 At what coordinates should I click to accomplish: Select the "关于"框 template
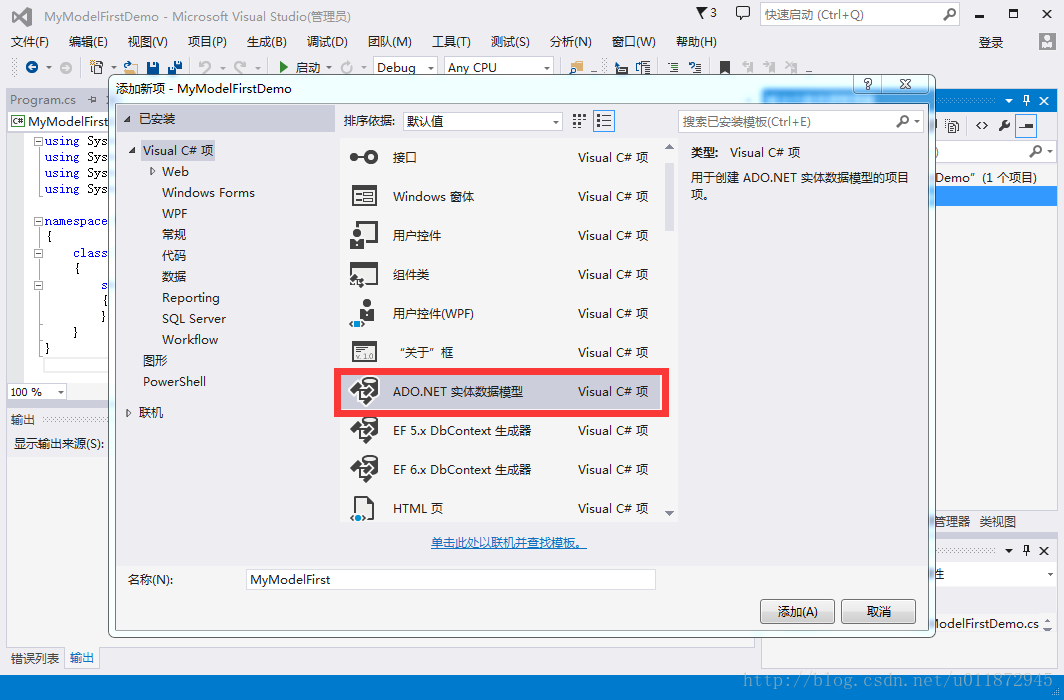coord(501,353)
